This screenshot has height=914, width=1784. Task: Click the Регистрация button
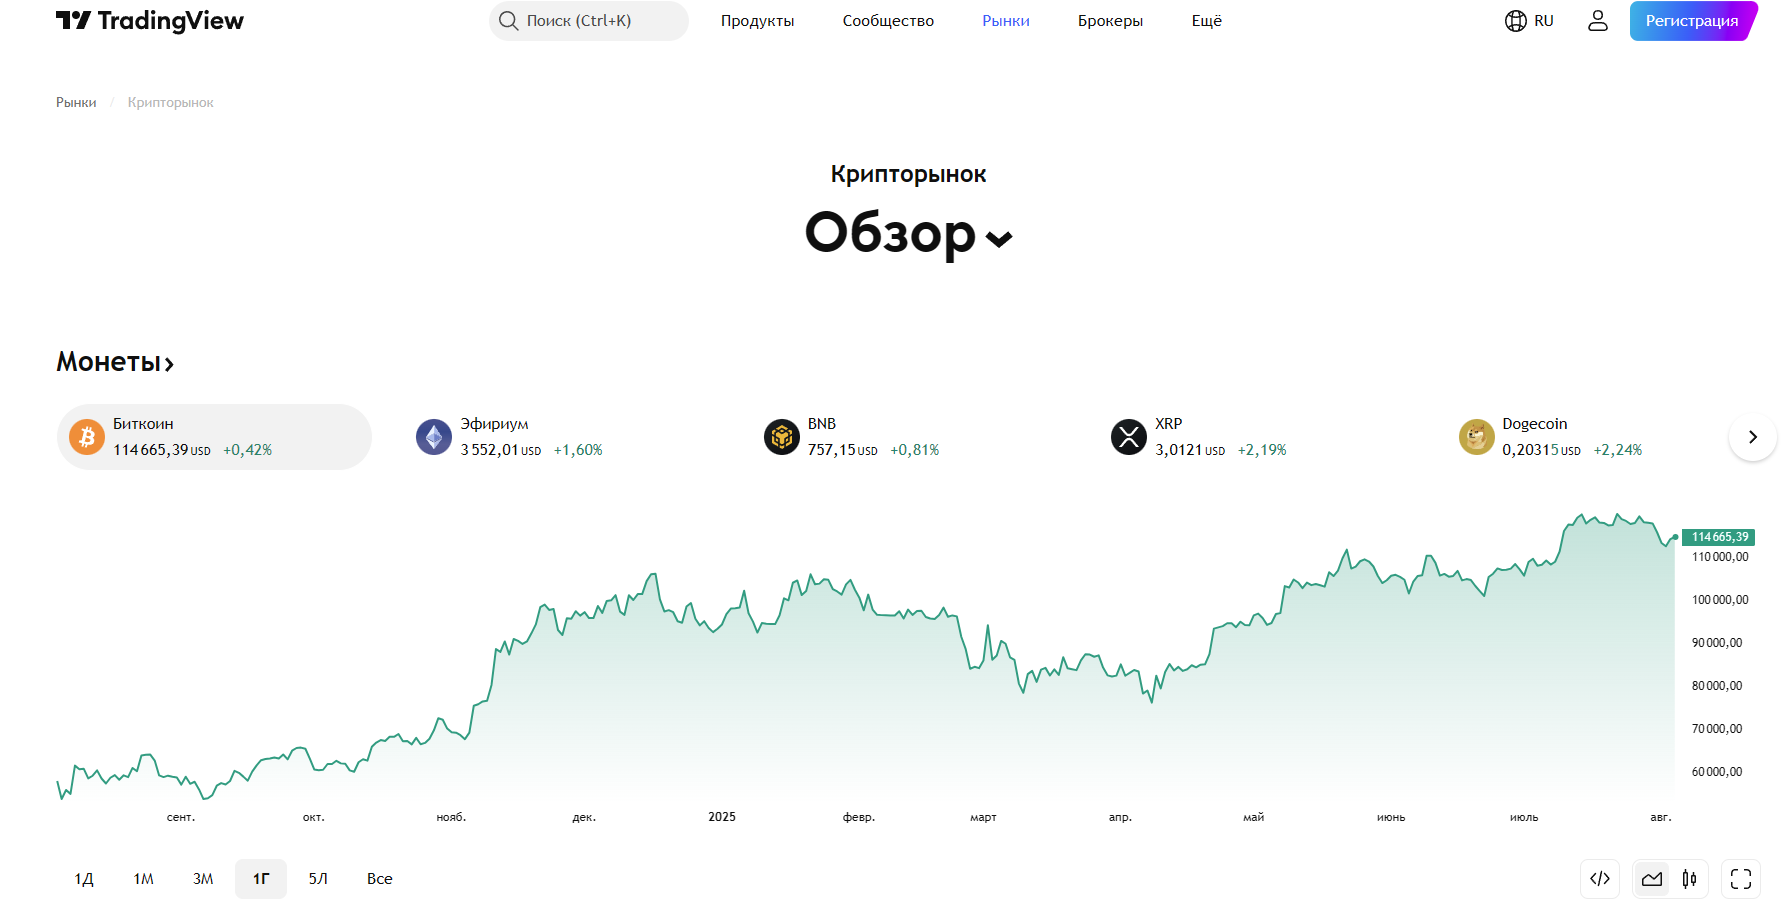click(1692, 21)
